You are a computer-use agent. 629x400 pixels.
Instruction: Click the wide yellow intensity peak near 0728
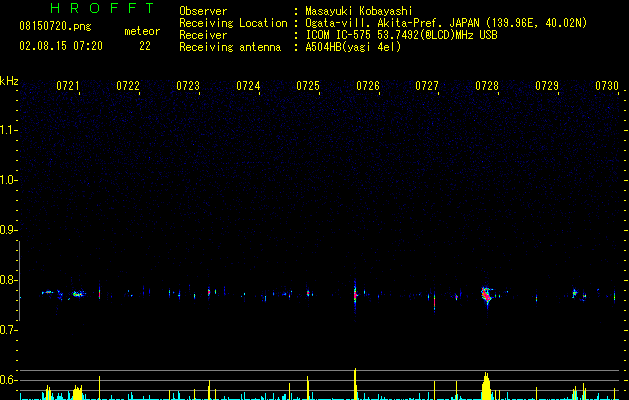click(486, 386)
